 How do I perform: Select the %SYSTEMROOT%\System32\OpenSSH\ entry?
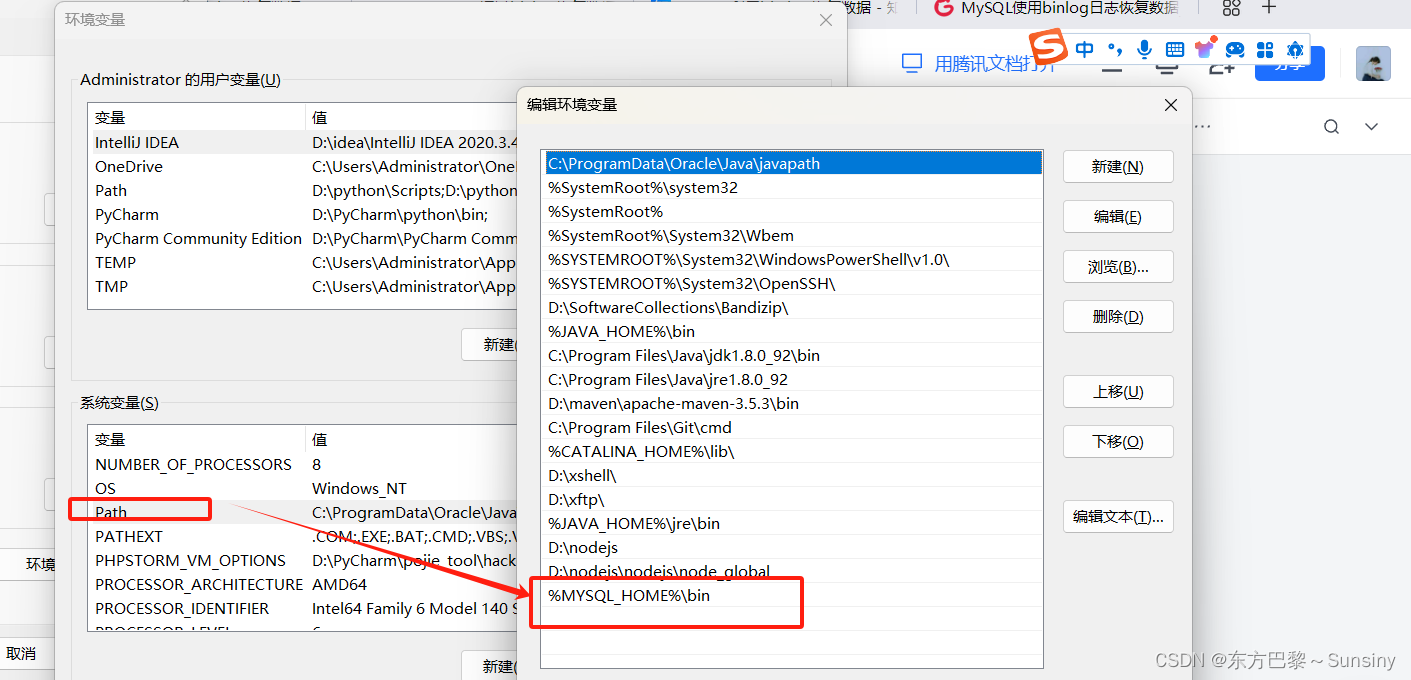[x=794, y=284]
